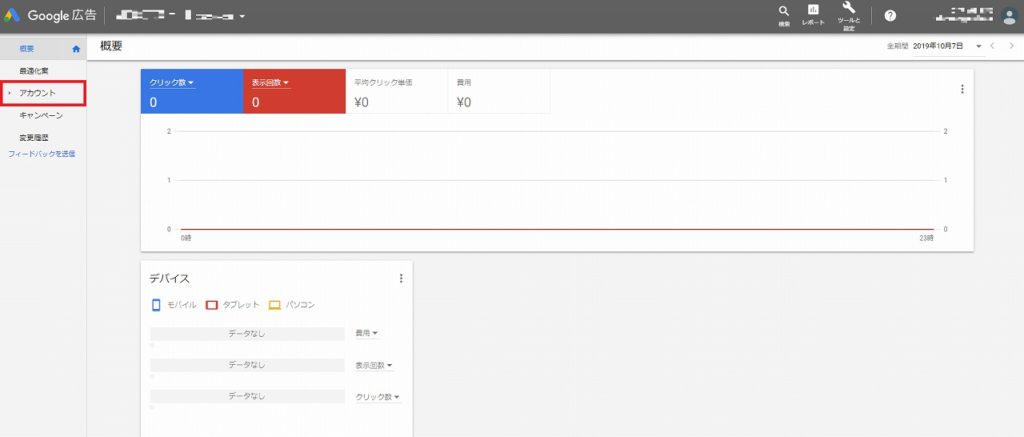Screen dimensions: 1024x437
Task: Expand the アカウント sidebar arrow
Action: point(9,93)
